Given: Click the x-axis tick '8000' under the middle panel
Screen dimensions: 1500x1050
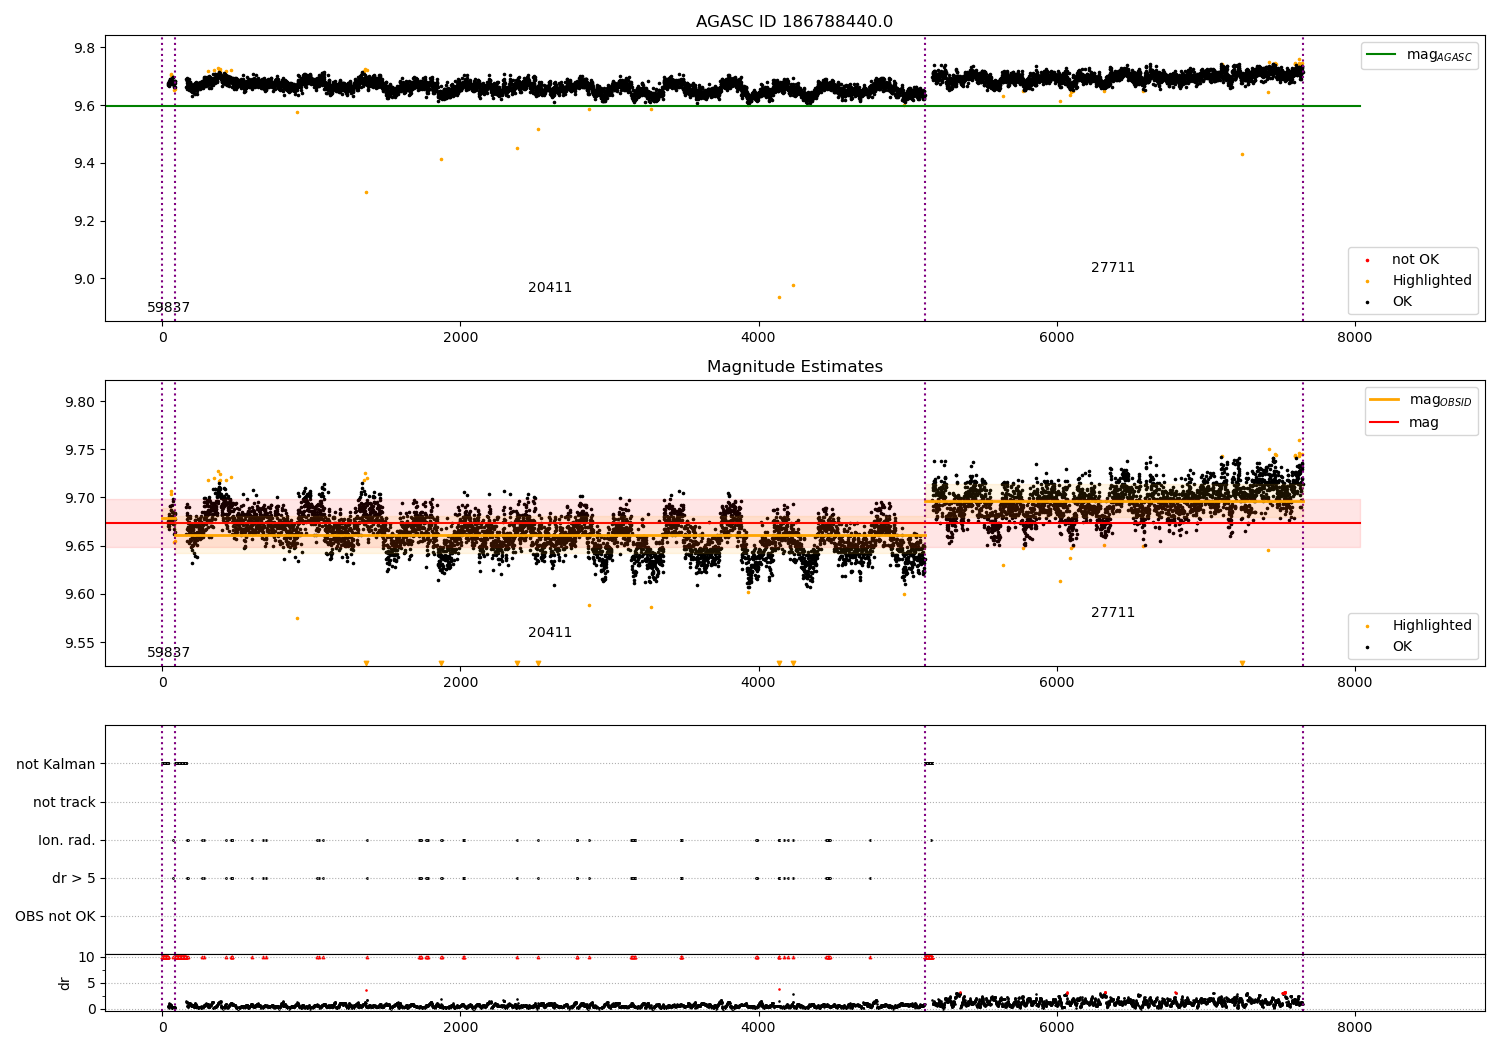Looking at the screenshot, I should point(1354,682).
